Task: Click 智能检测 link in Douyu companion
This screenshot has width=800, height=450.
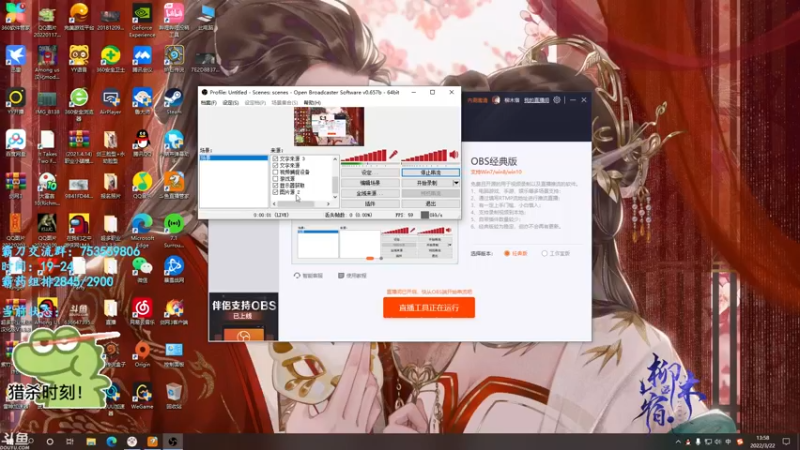Action: (x=308, y=276)
